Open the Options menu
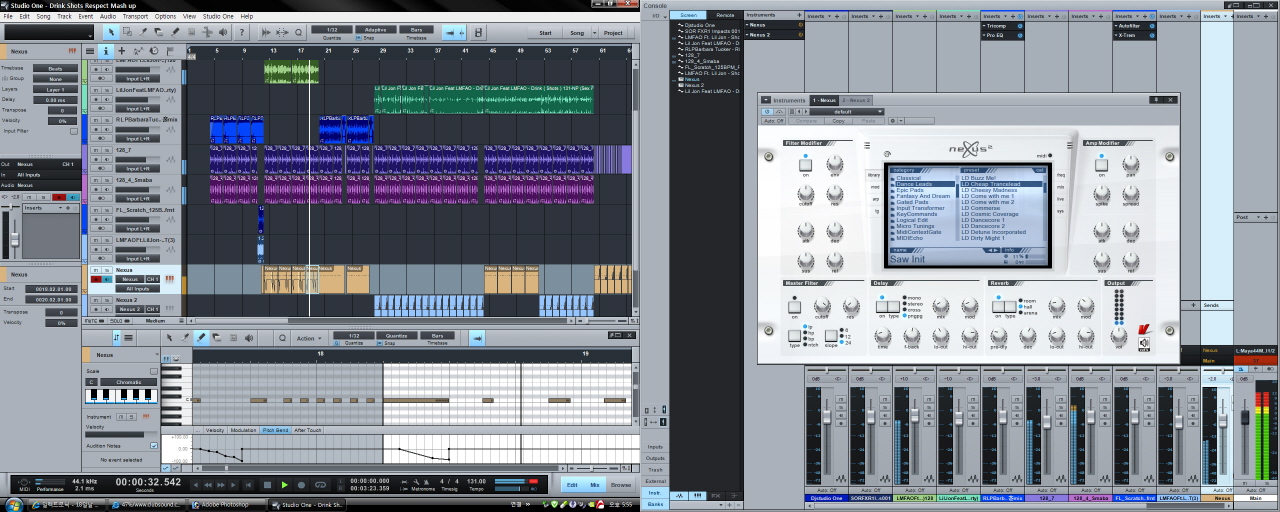The image size is (1280, 512). [165, 17]
